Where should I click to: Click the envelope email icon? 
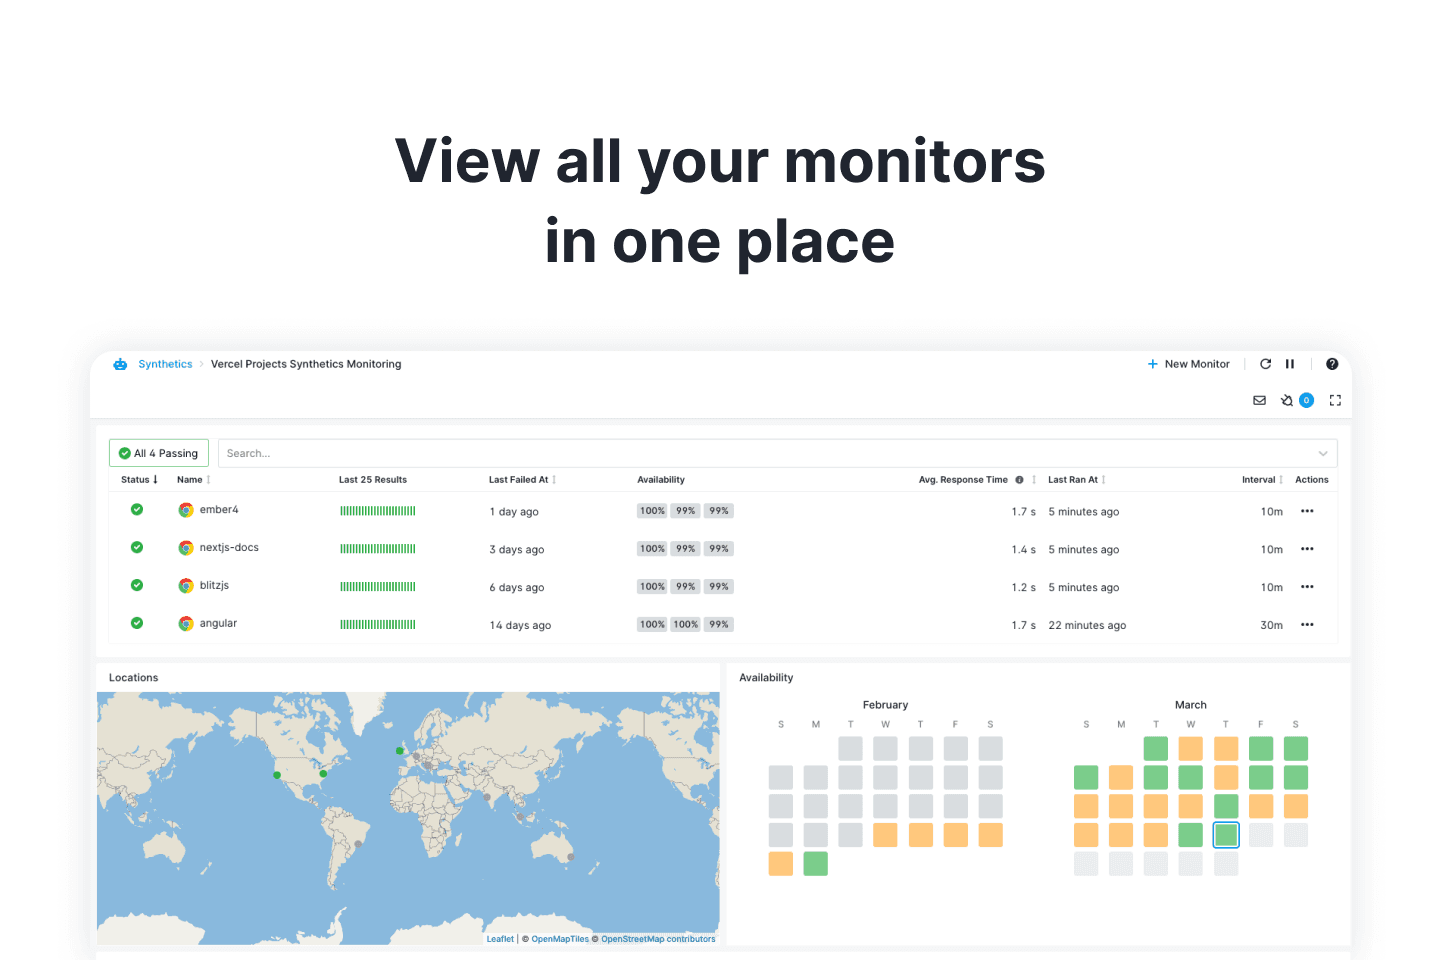[1259, 400]
